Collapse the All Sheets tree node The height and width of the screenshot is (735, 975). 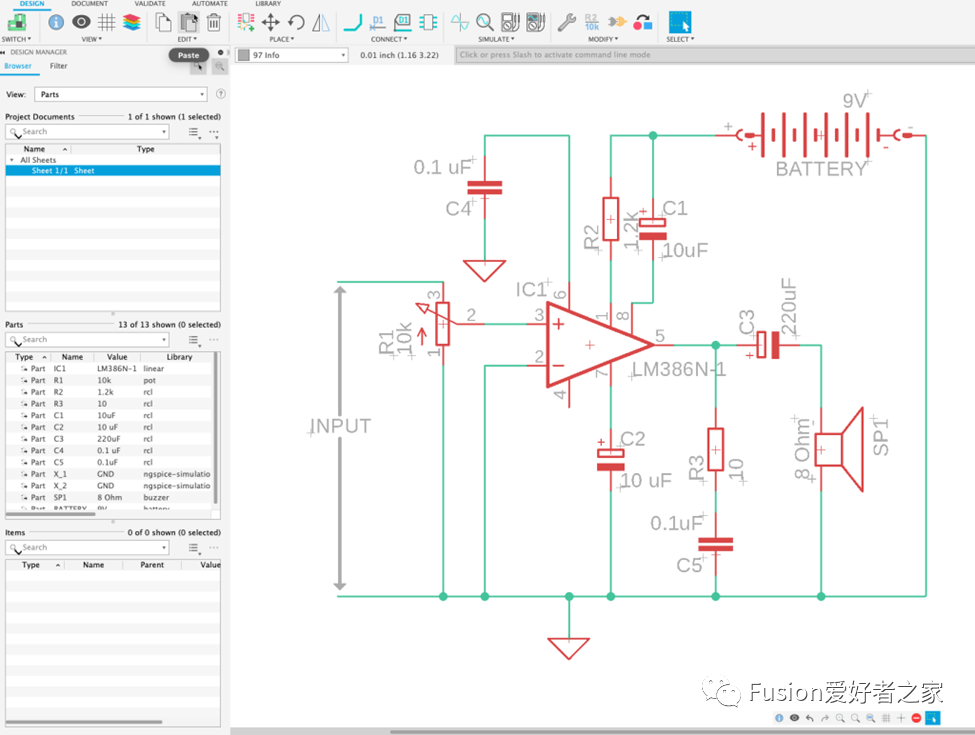click(x=12, y=160)
